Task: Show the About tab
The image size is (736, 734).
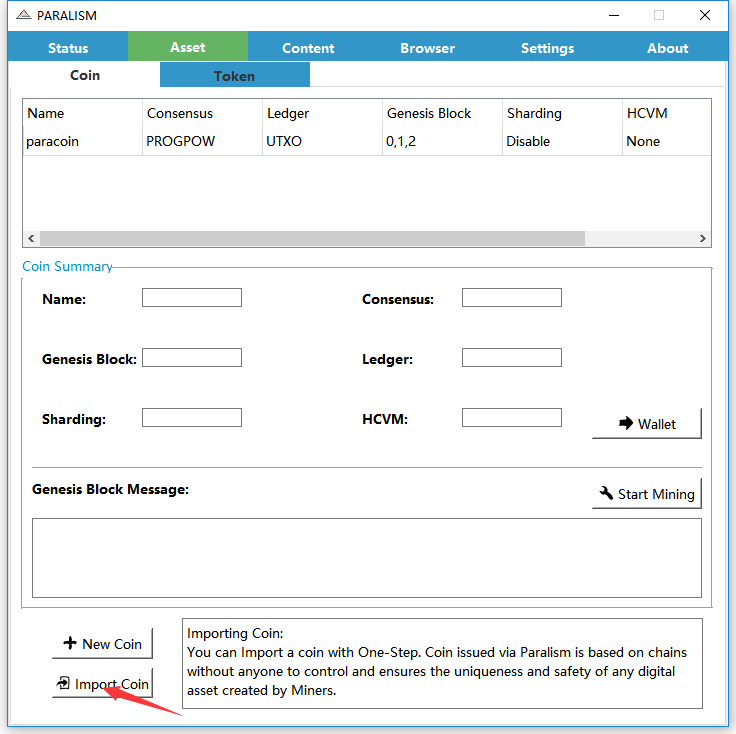Action: tap(667, 48)
